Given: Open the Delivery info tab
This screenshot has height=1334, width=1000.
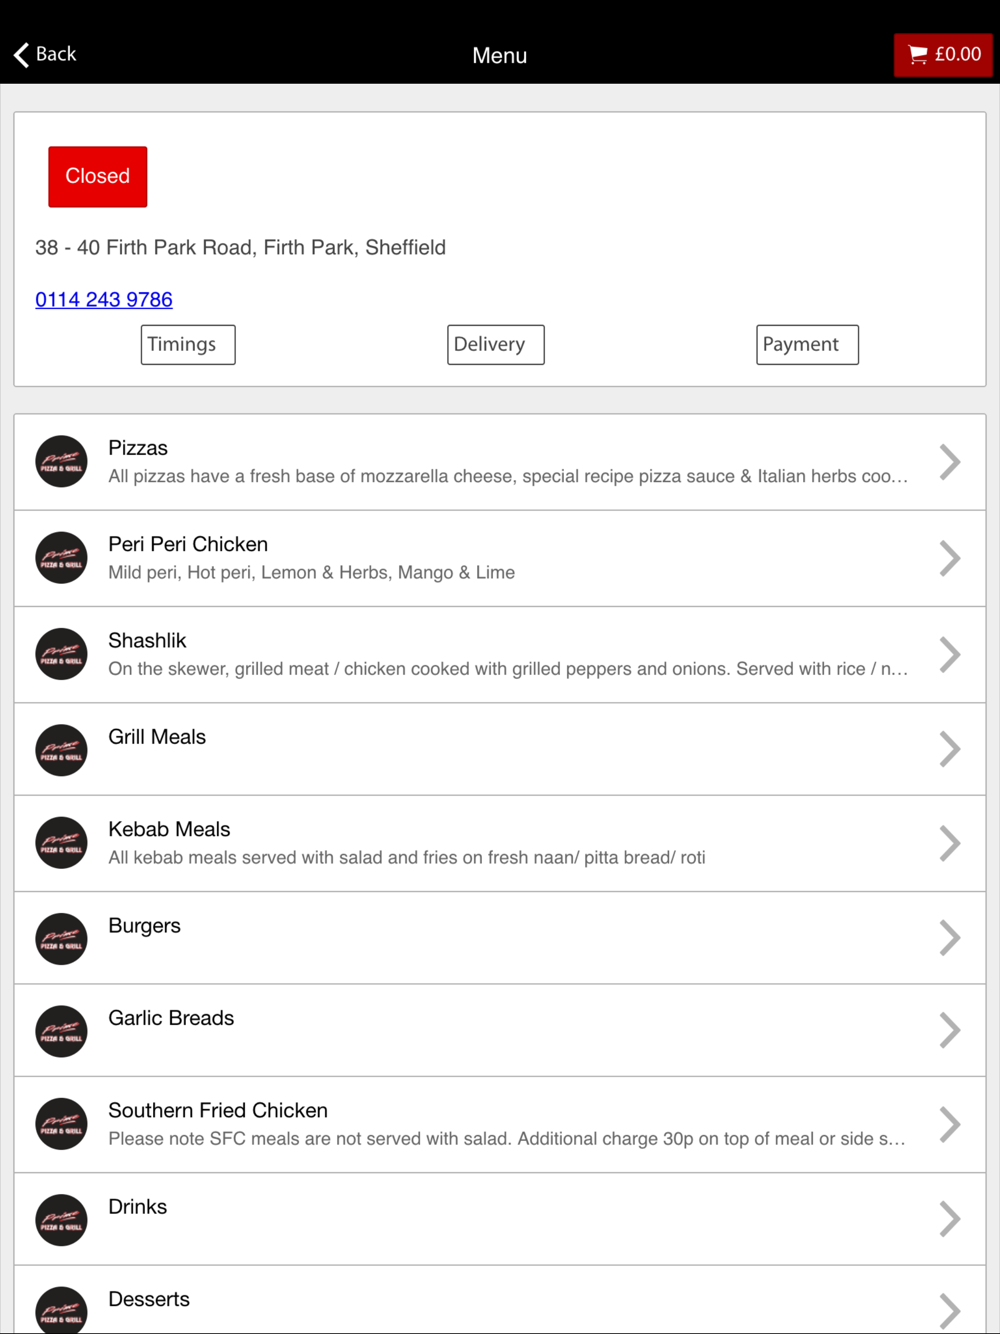Looking at the screenshot, I should [496, 345].
